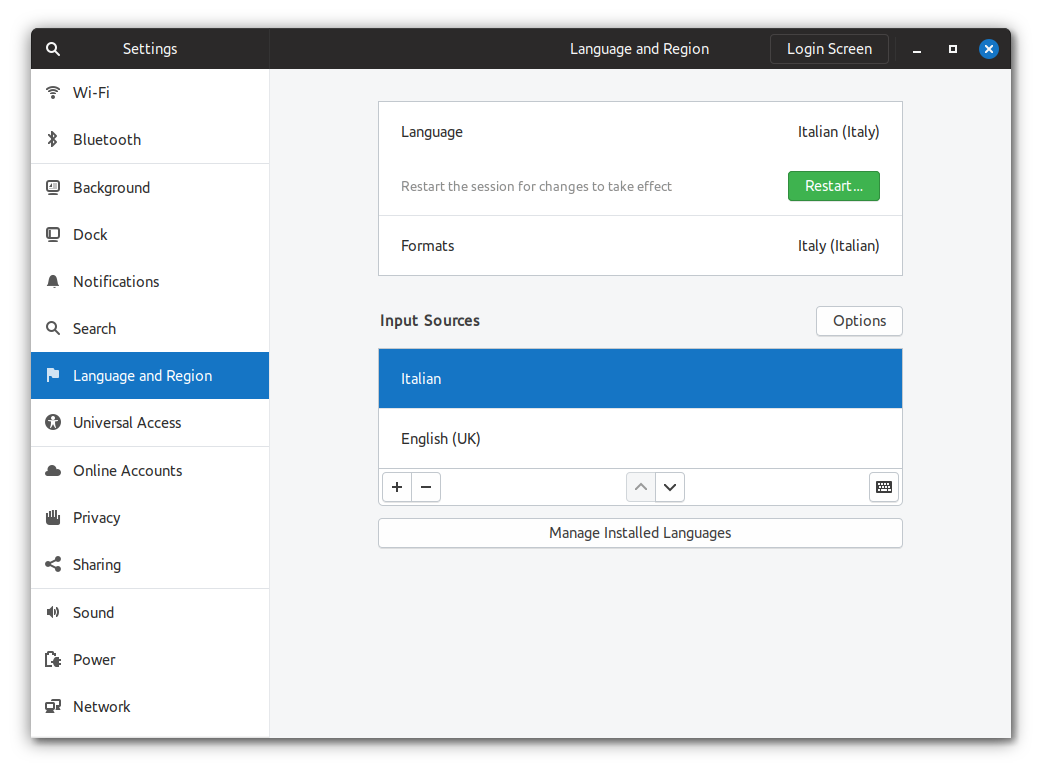Click the Search magnifier icon in sidebar
This screenshot has height=776, width=1046.
tap(53, 328)
